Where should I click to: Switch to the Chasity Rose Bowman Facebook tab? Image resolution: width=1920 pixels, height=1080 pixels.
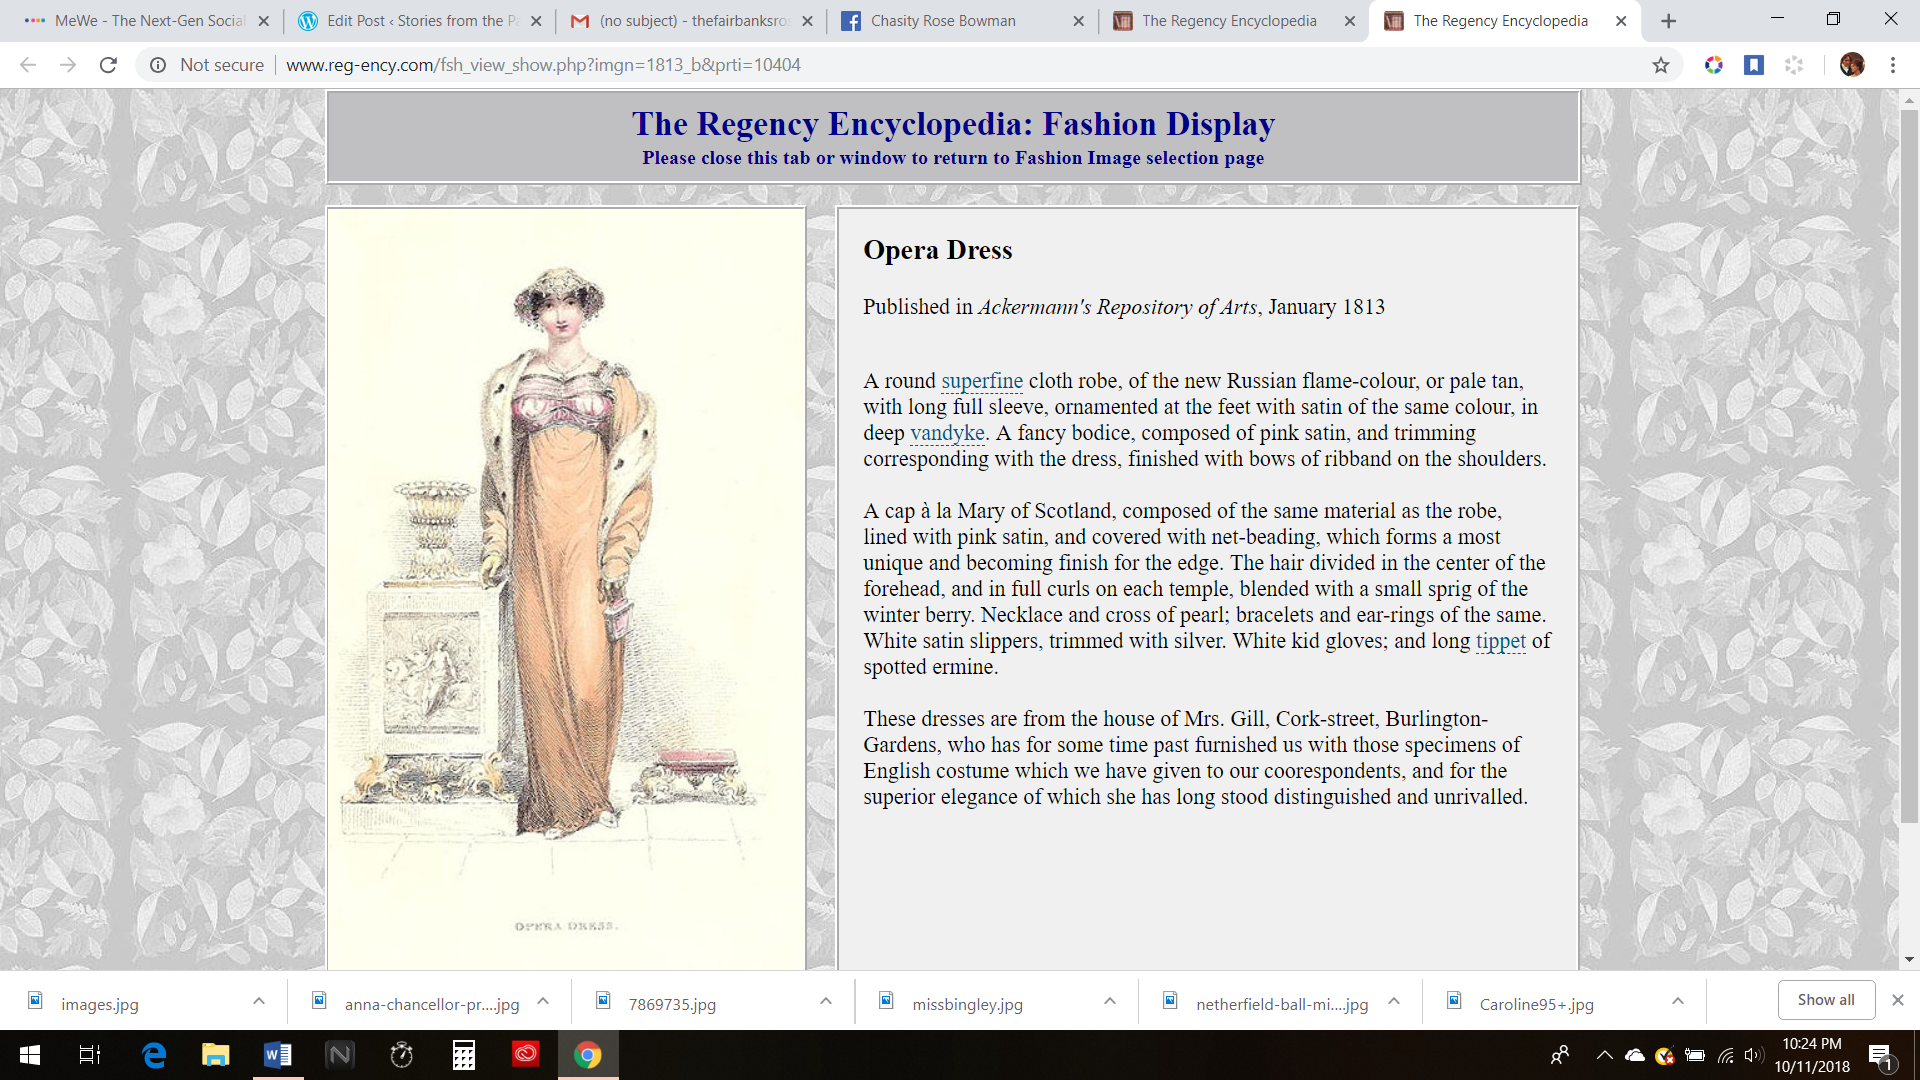click(x=942, y=21)
